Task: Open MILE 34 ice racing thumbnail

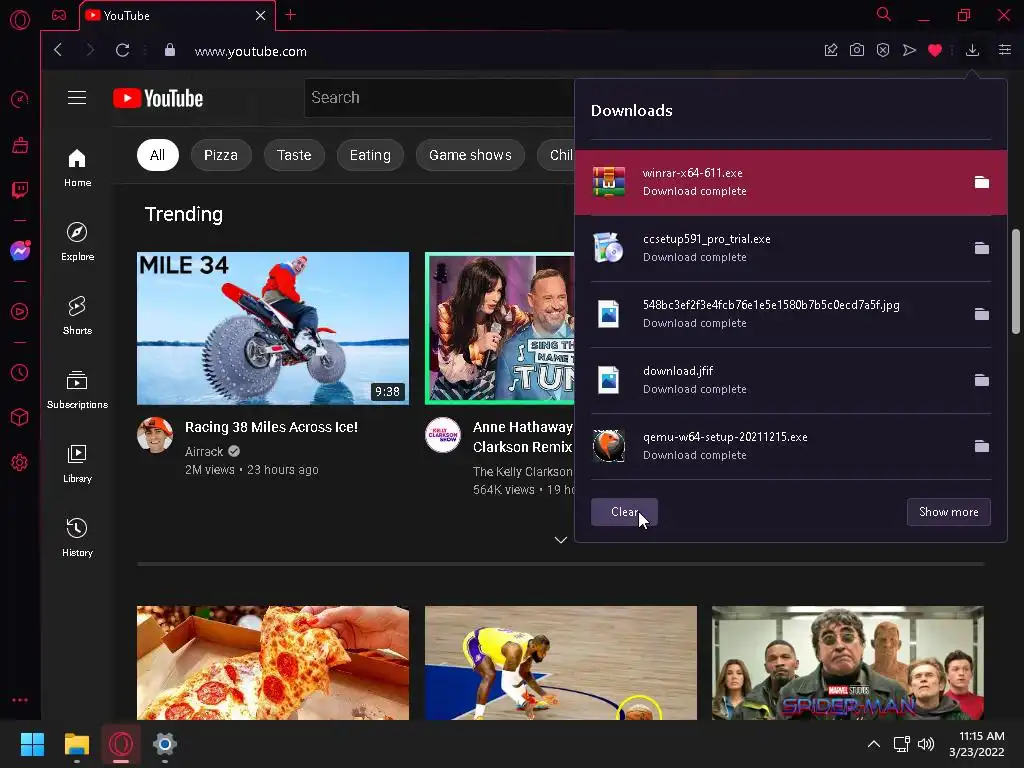Action: pos(273,328)
